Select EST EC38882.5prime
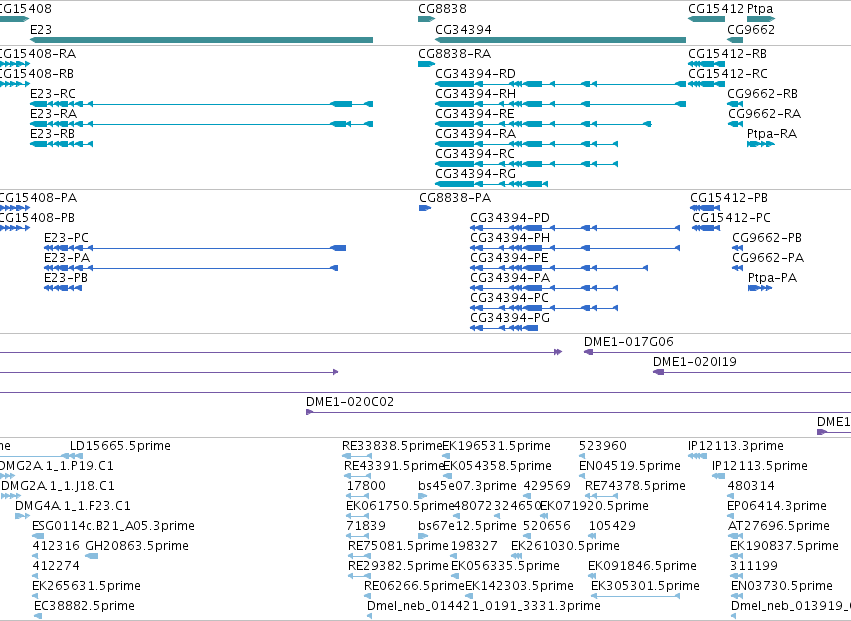This screenshot has width=851, height=621. 84,606
